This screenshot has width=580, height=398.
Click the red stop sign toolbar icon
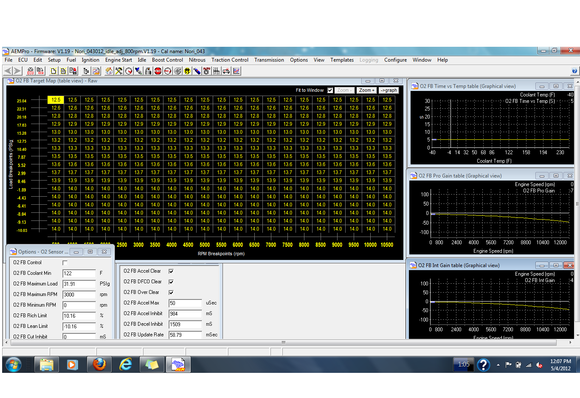[x=158, y=71]
